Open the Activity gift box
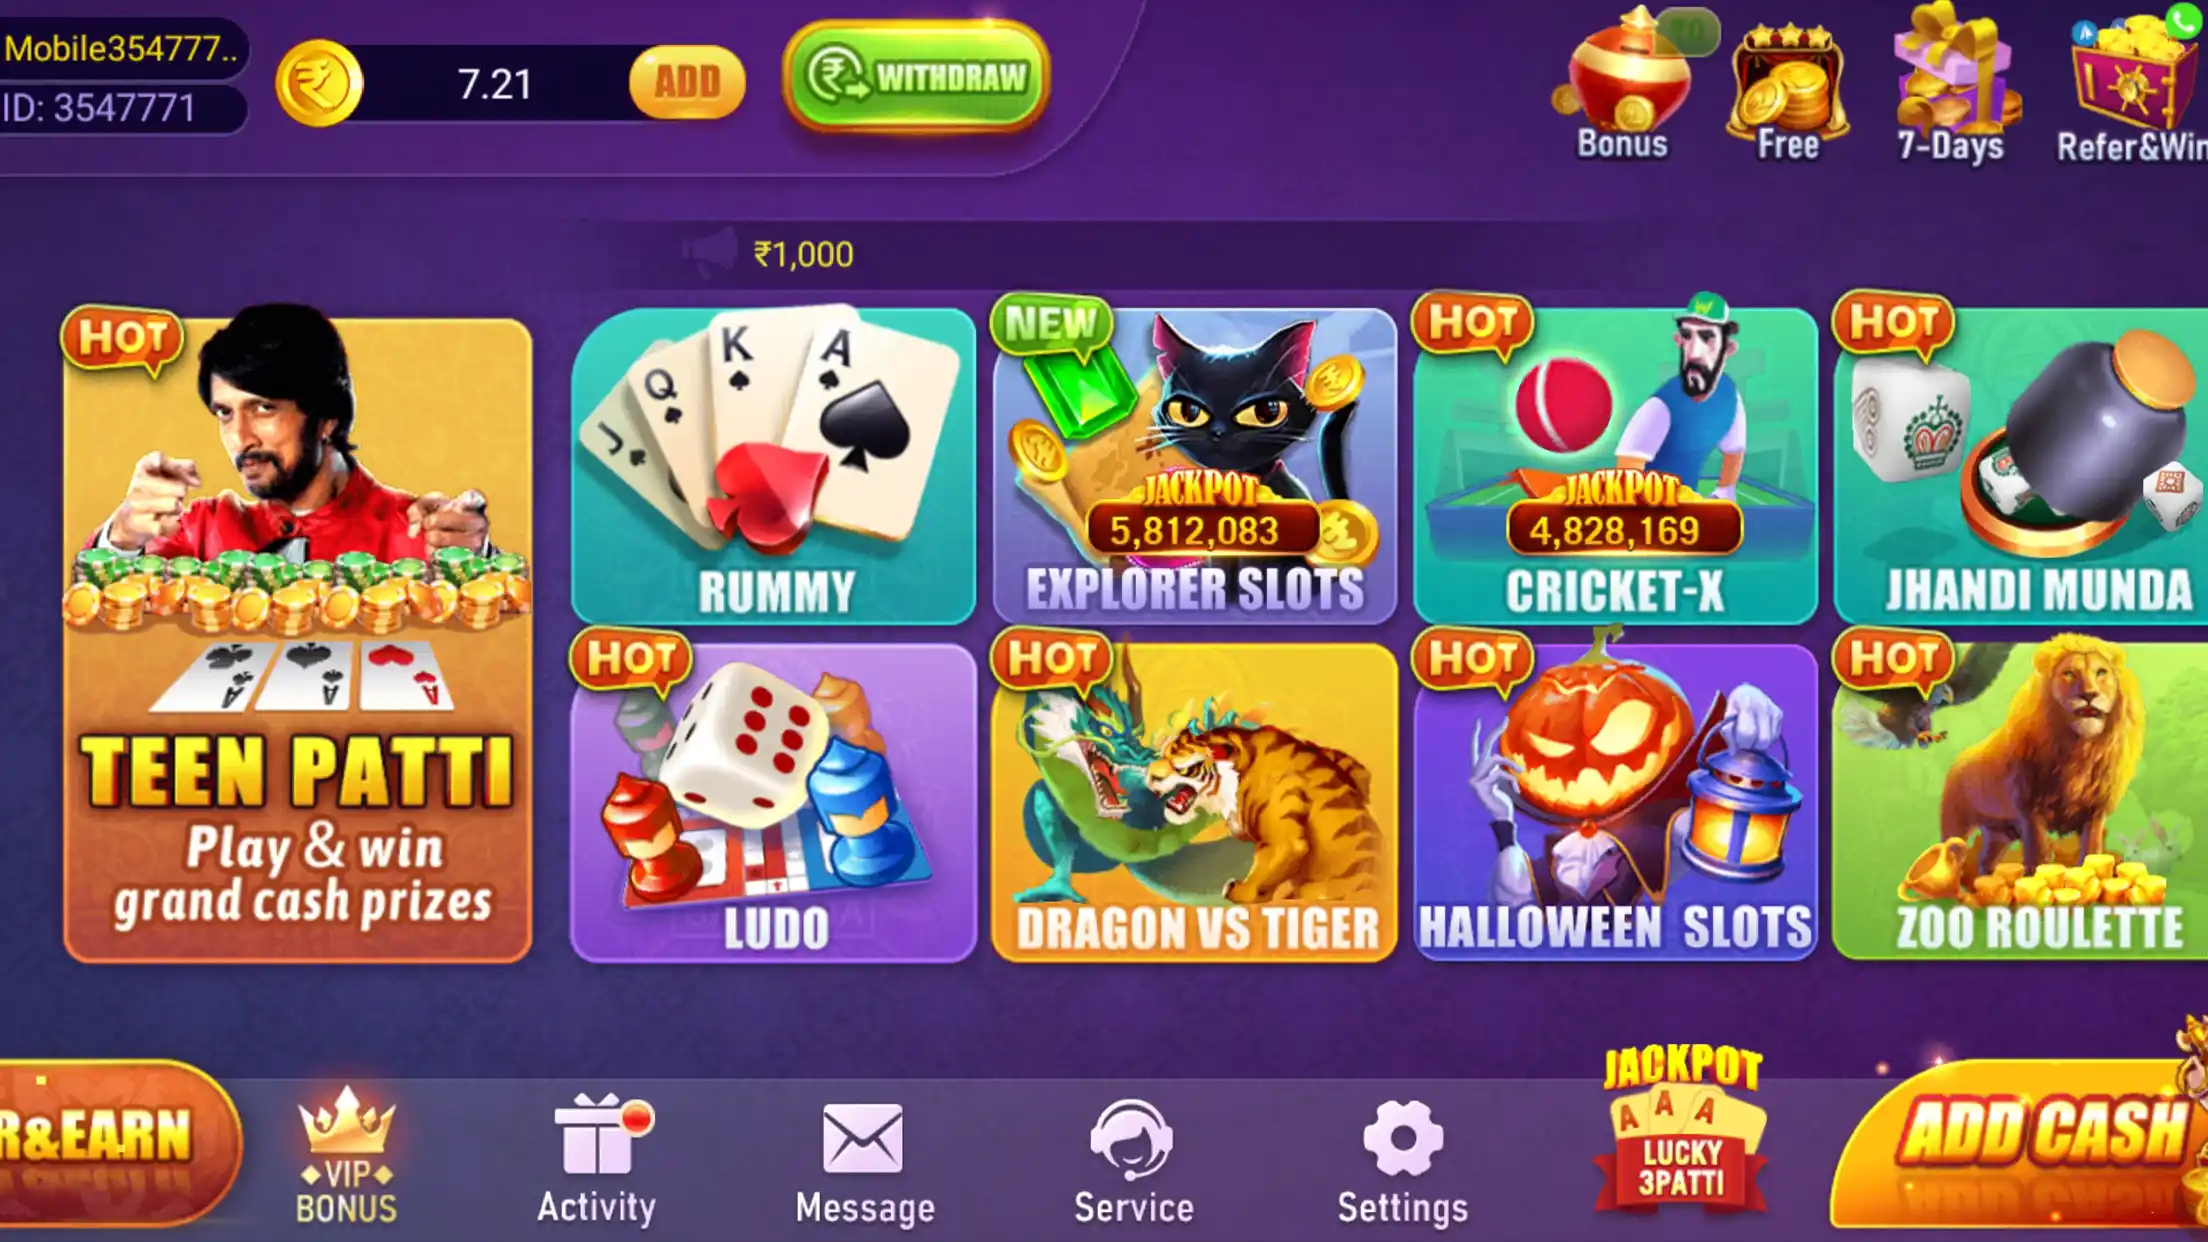This screenshot has width=2208, height=1242. (597, 1160)
